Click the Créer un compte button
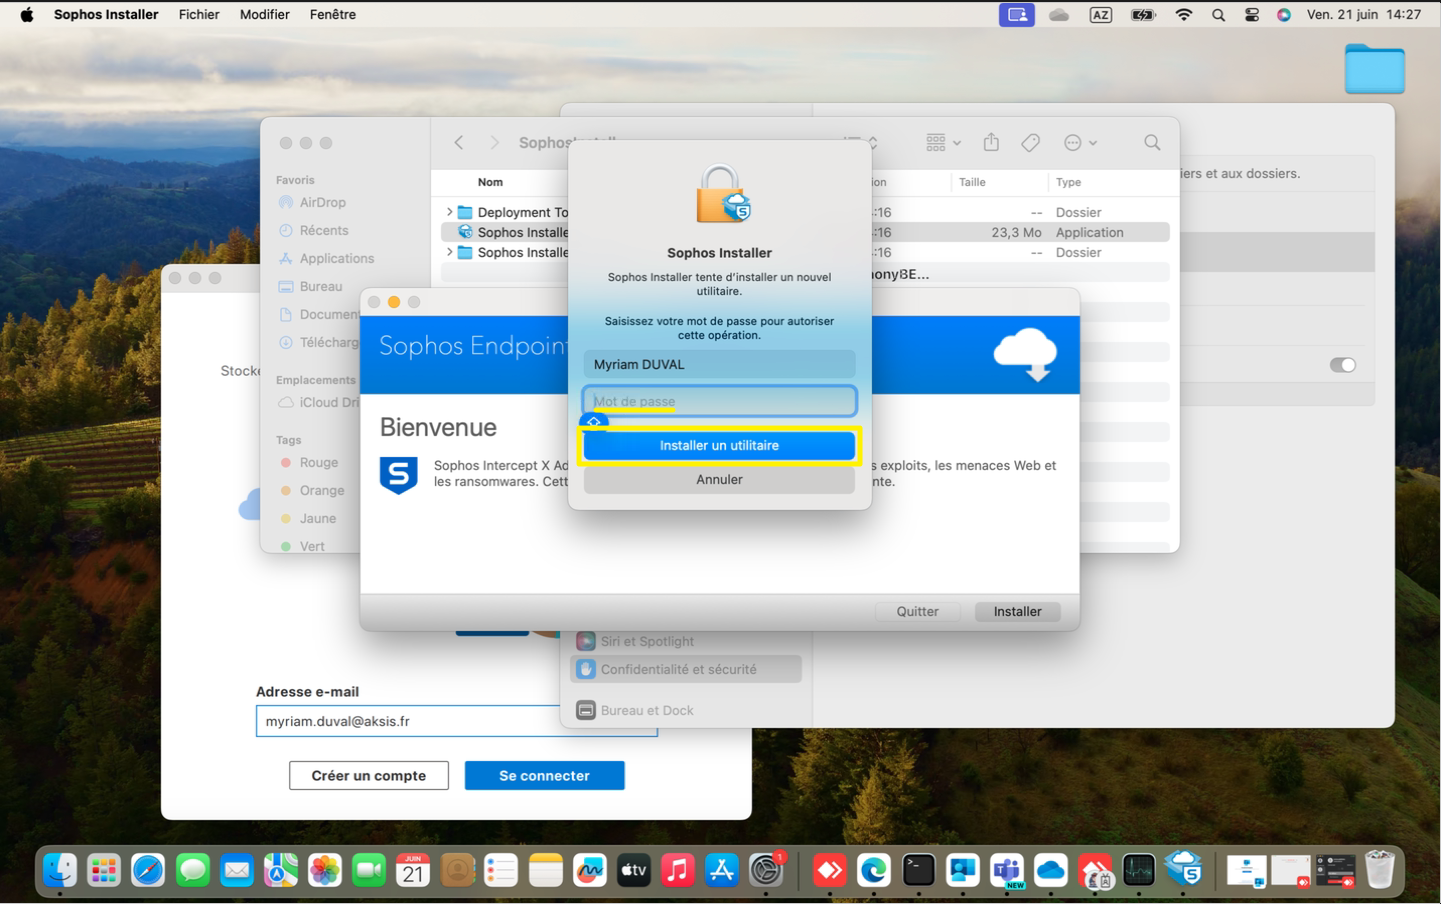The image size is (1441, 904). (x=369, y=776)
